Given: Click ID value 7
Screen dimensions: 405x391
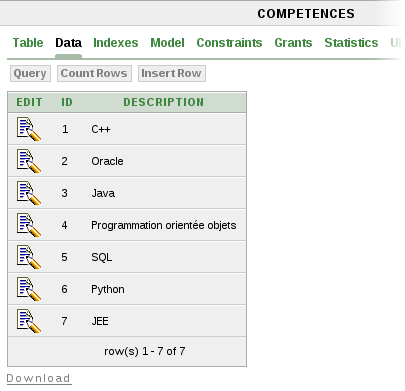Looking at the screenshot, I should 65,321.
